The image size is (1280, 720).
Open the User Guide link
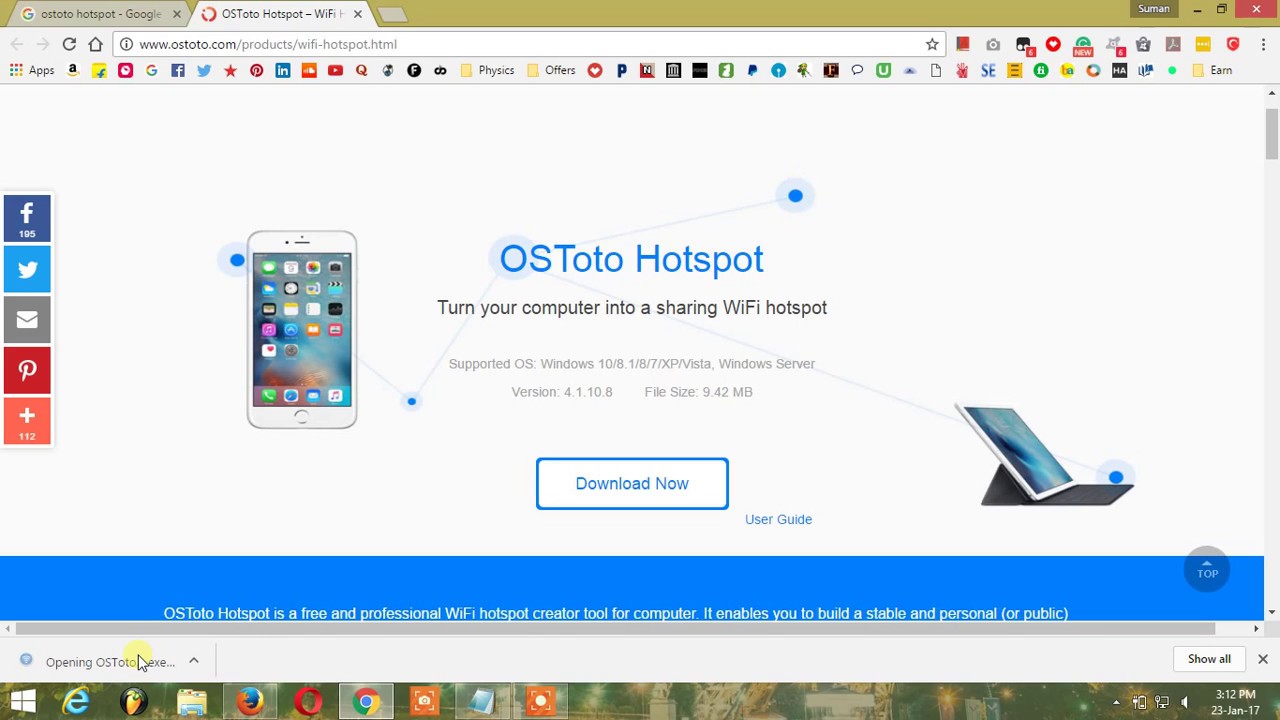click(778, 519)
